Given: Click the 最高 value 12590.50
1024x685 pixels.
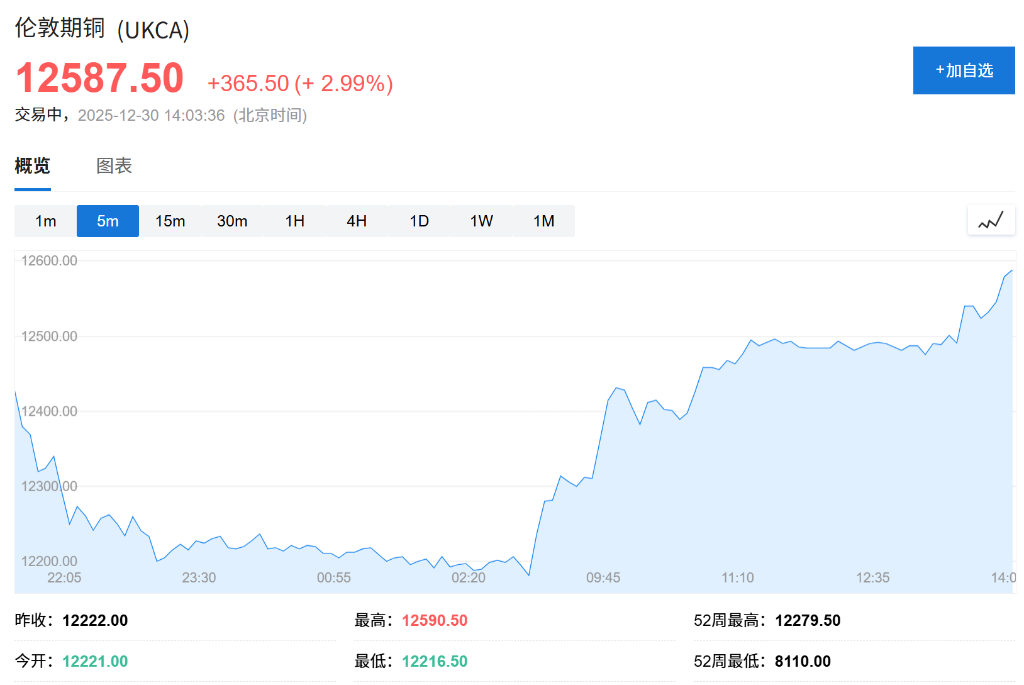Looking at the screenshot, I should point(434,620).
